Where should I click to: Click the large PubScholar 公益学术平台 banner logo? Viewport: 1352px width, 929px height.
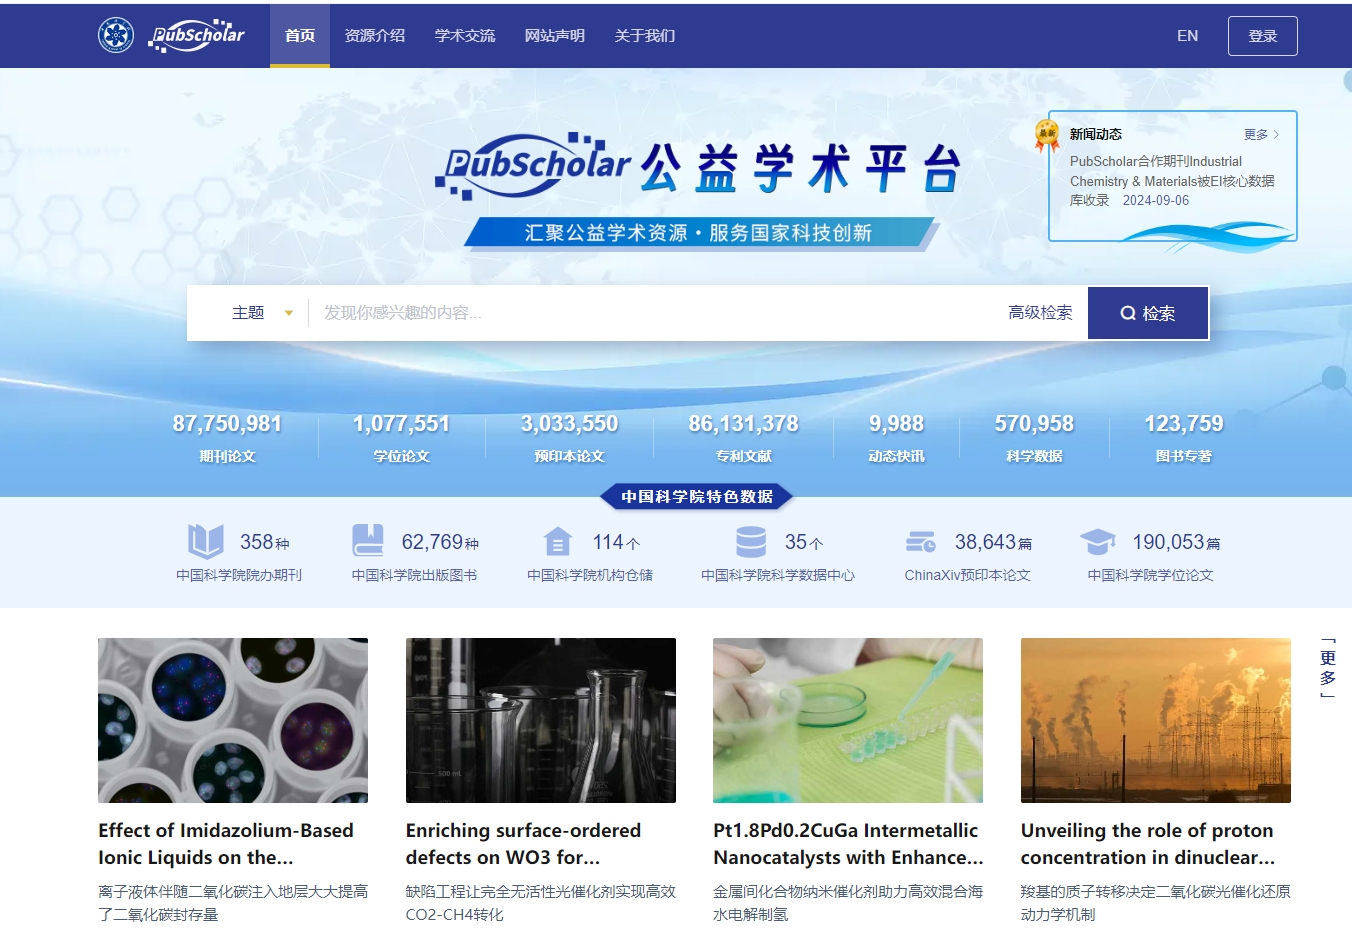698,166
